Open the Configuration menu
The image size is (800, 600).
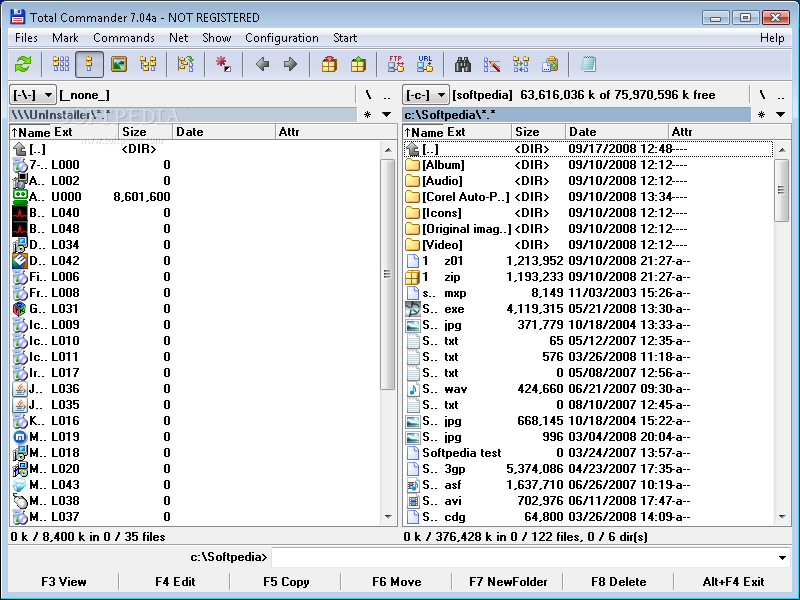coord(282,38)
